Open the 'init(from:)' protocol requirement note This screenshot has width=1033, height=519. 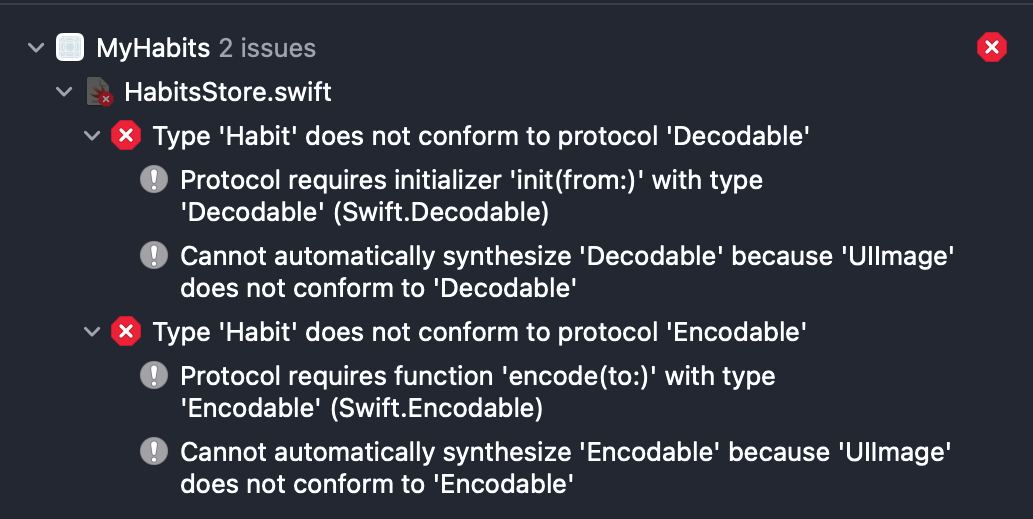point(472,196)
